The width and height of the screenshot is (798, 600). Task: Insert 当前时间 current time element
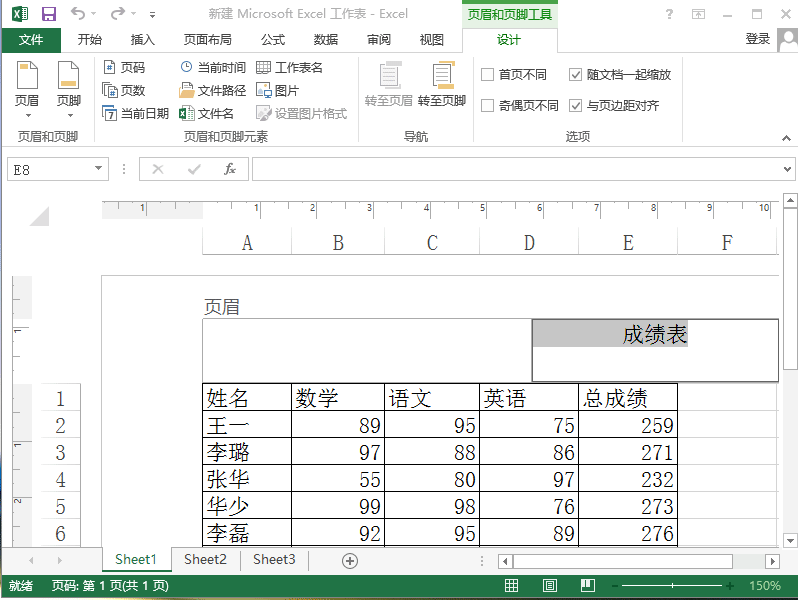[x=213, y=67]
